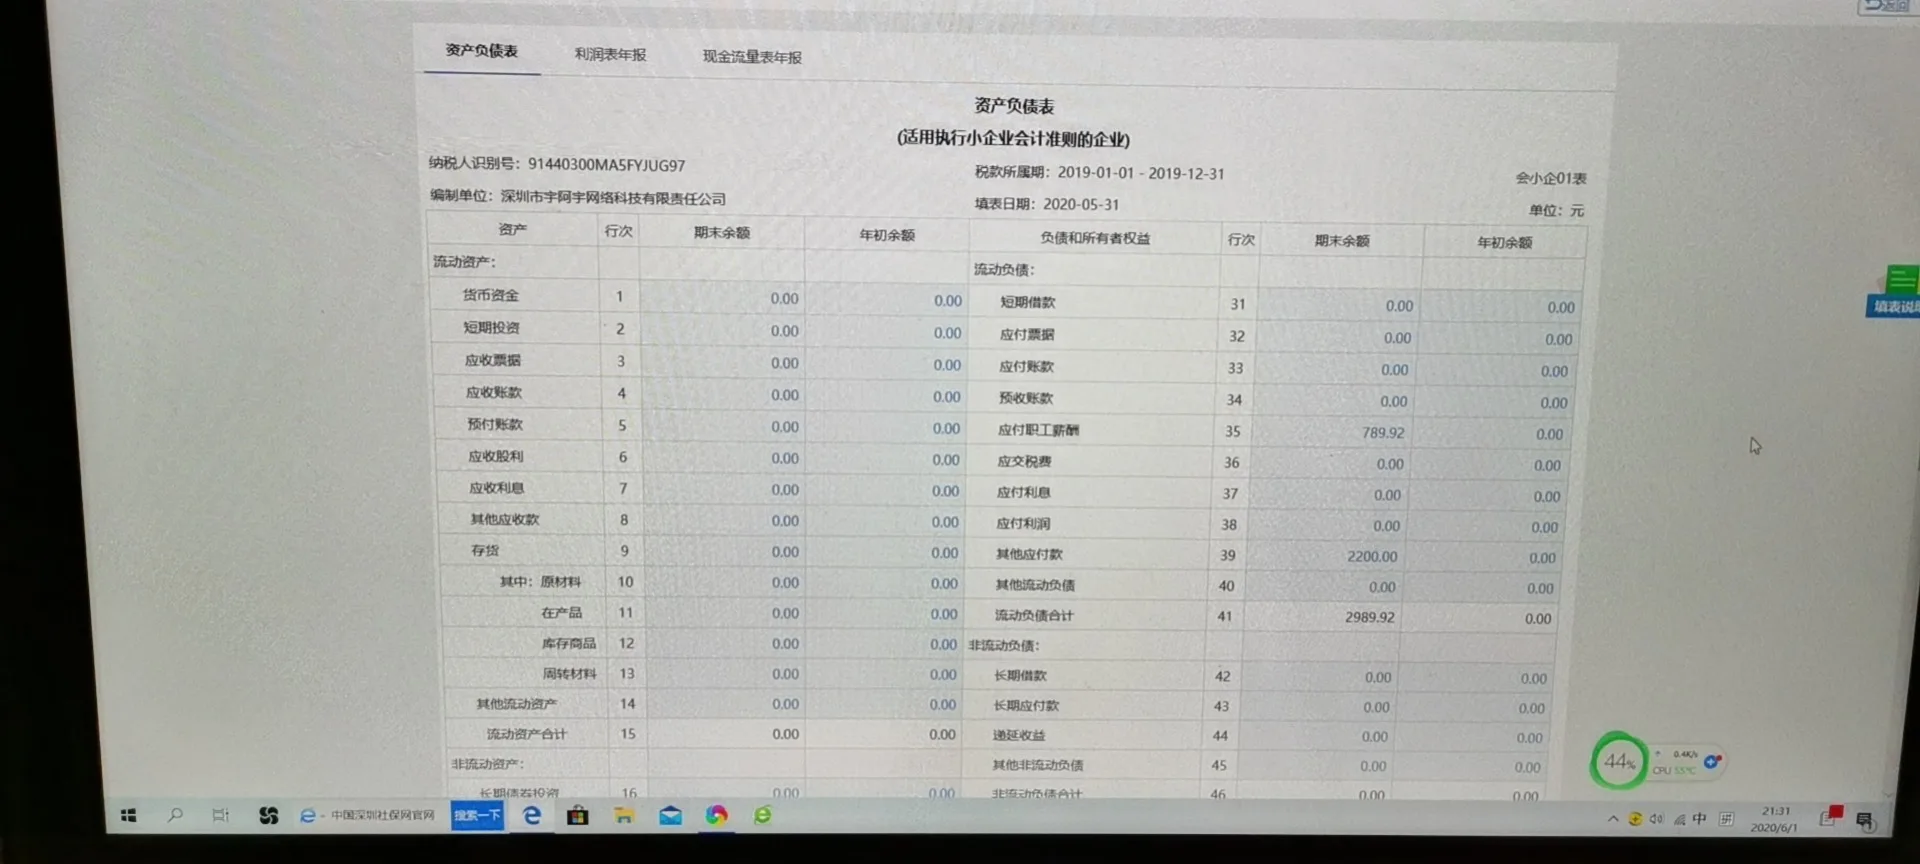This screenshot has width=1920, height=864.
Task: Click the 流动资产合计 row label
Action: click(526, 734)
